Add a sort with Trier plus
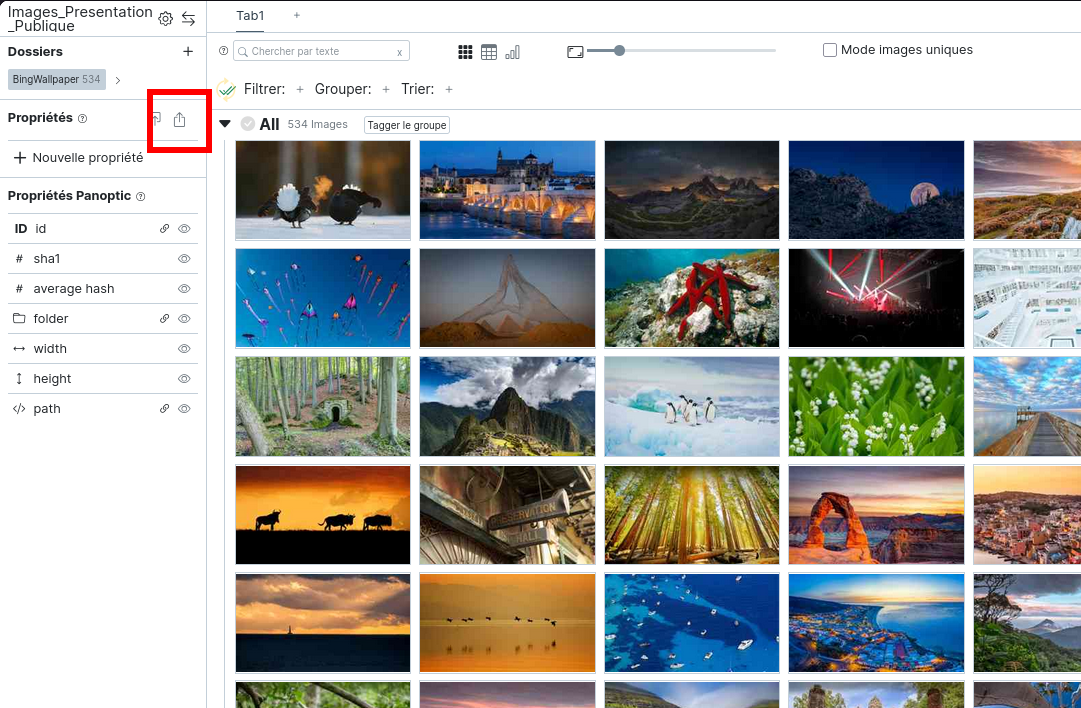Image resolution: width=1081 pixels, height=708 pixels. (x=449, y=89)
